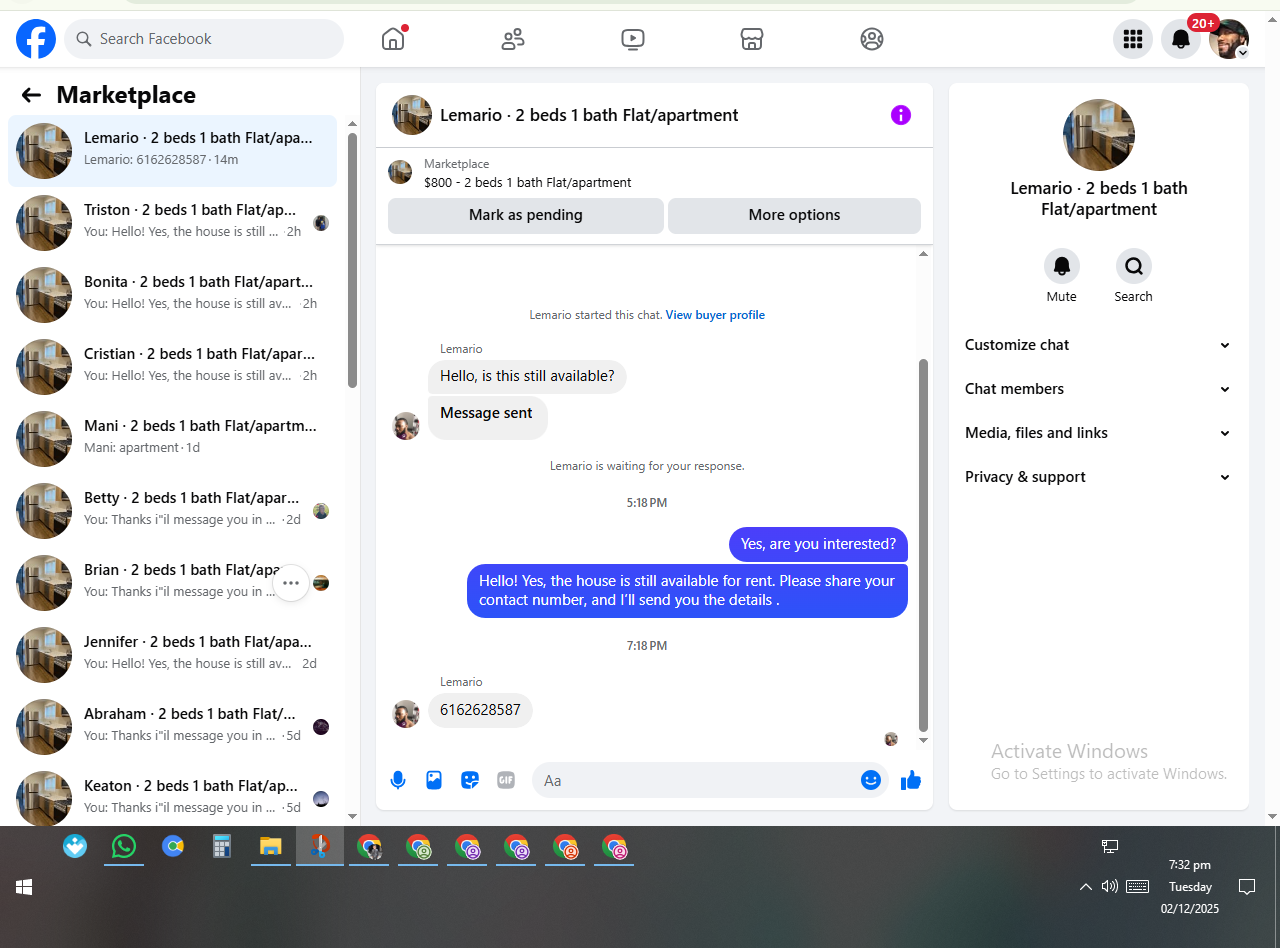Click the message thread scrollbar
Screen dimensions: 1280x948
click(x=923, y=545)
